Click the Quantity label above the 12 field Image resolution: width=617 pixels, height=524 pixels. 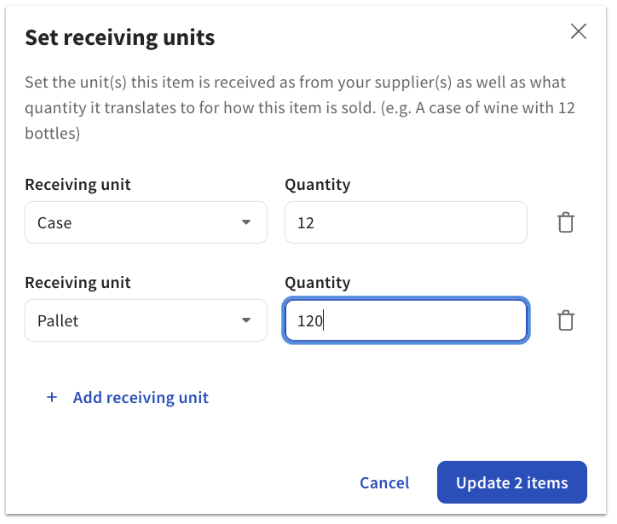(317, 185)
